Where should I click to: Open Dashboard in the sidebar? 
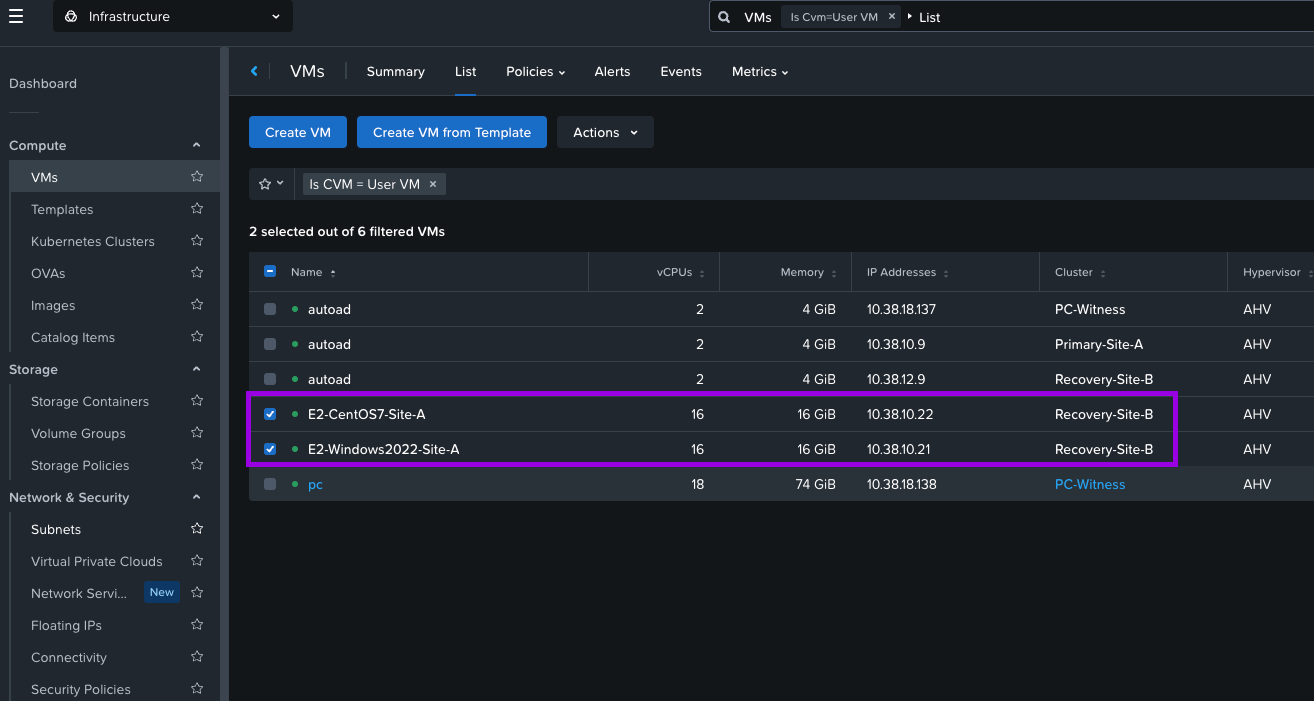click(43, 83)
